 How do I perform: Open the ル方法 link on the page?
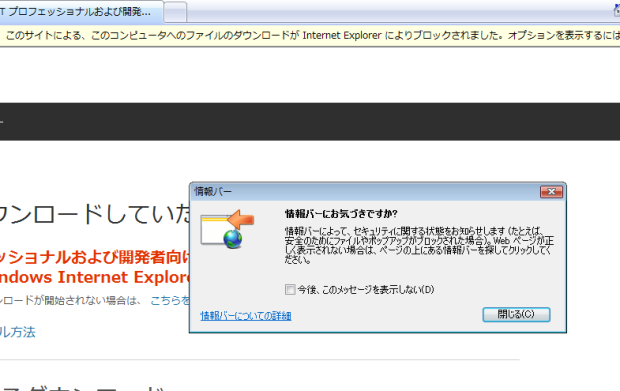coord(18,332)
